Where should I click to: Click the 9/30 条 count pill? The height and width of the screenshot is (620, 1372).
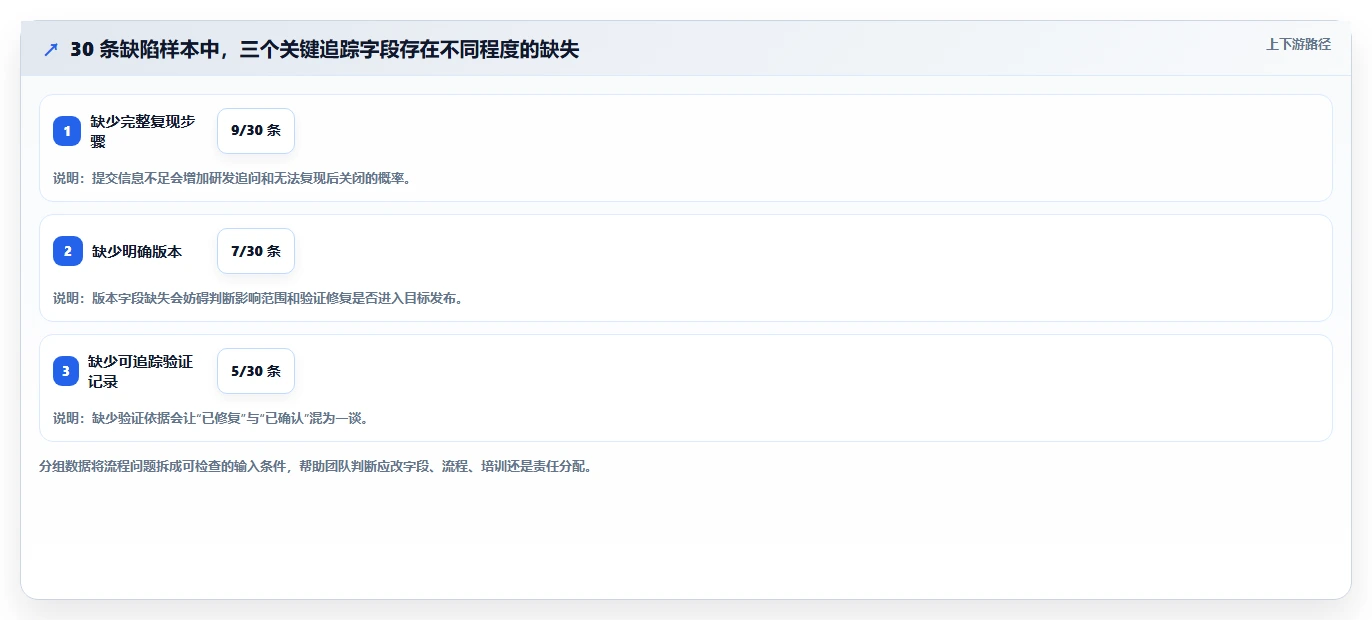256,131
